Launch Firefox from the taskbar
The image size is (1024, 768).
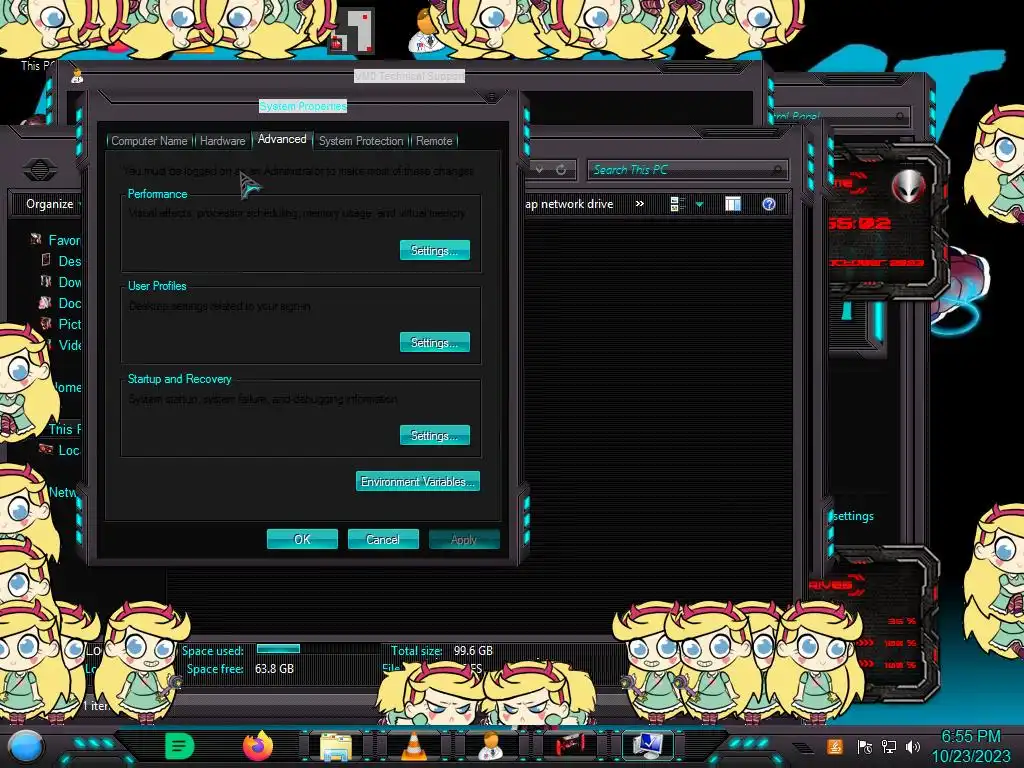(x=257, y=746)
